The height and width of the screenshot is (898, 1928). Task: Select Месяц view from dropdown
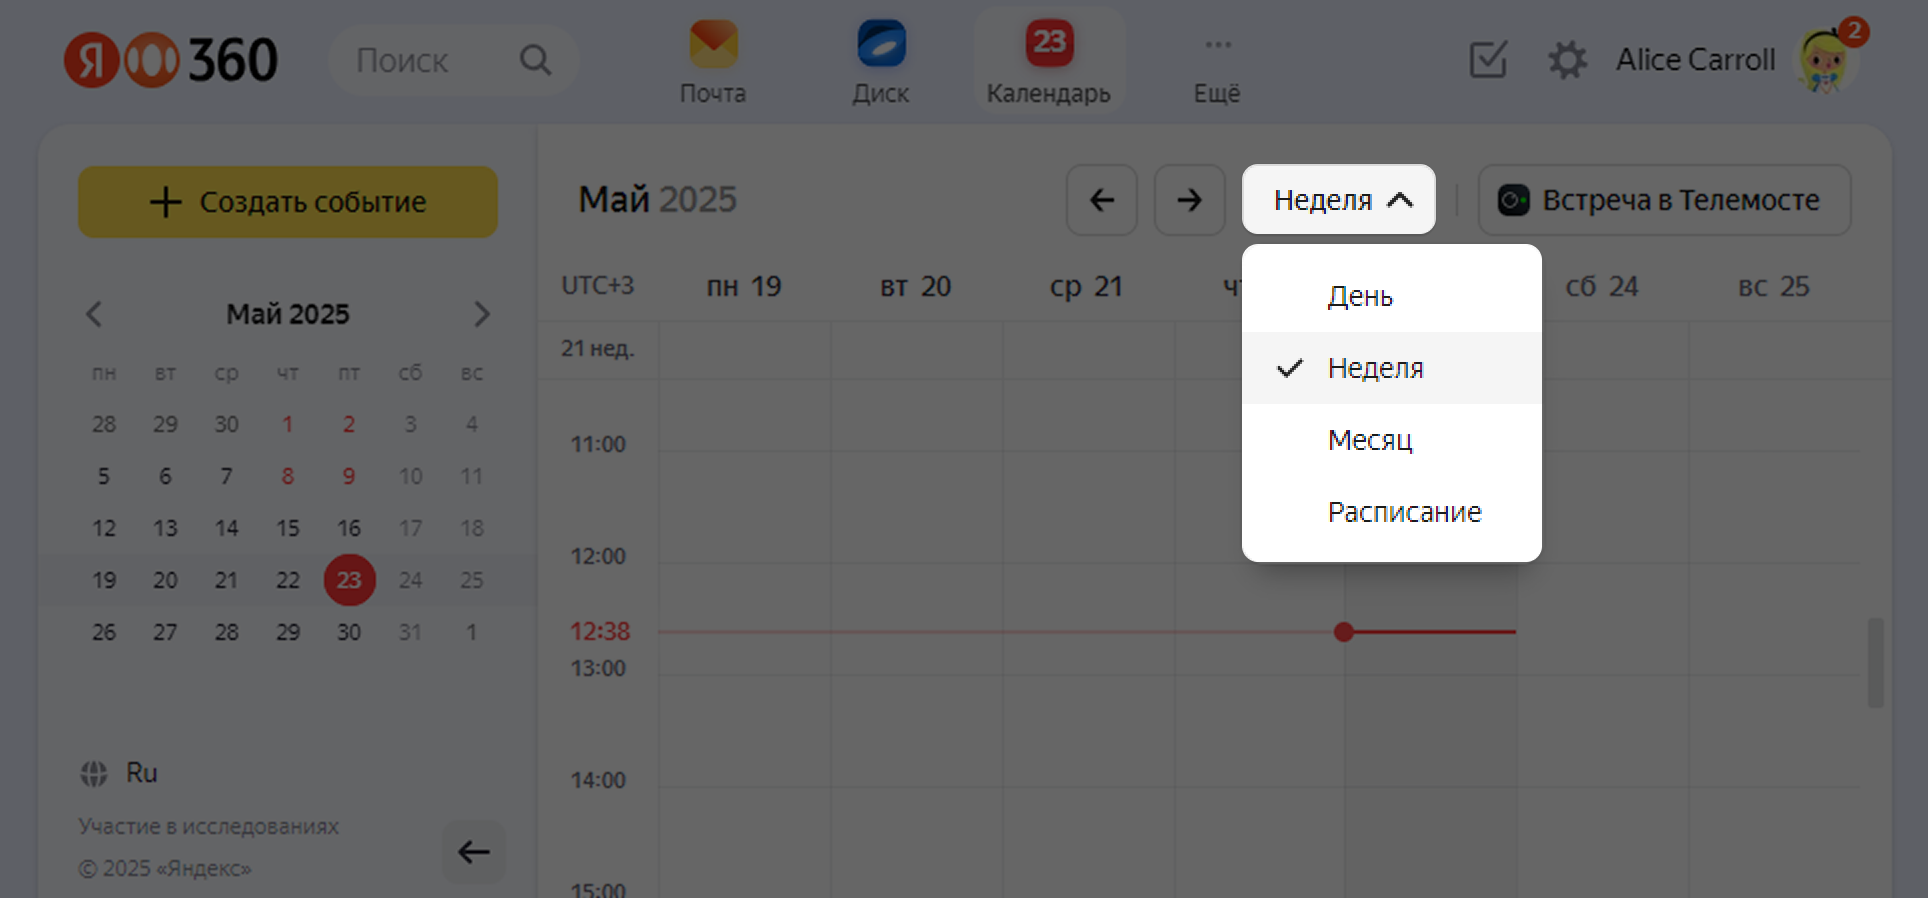point(1370,440)
